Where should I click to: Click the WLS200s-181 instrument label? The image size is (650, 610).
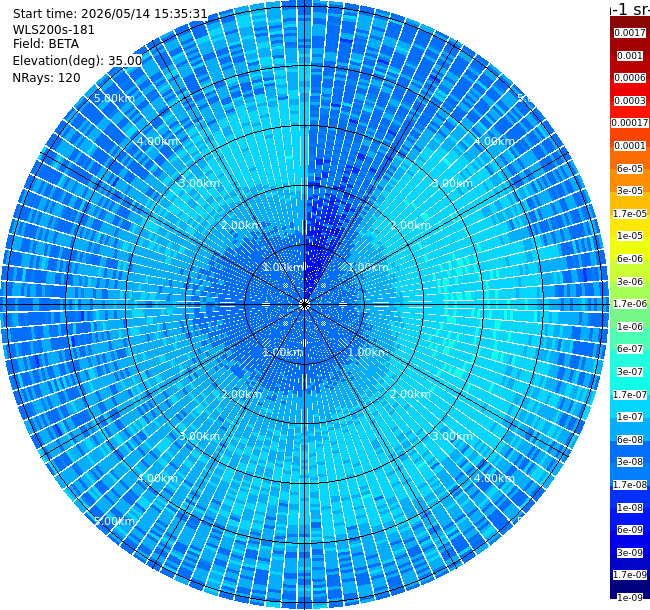coord(53,30)
